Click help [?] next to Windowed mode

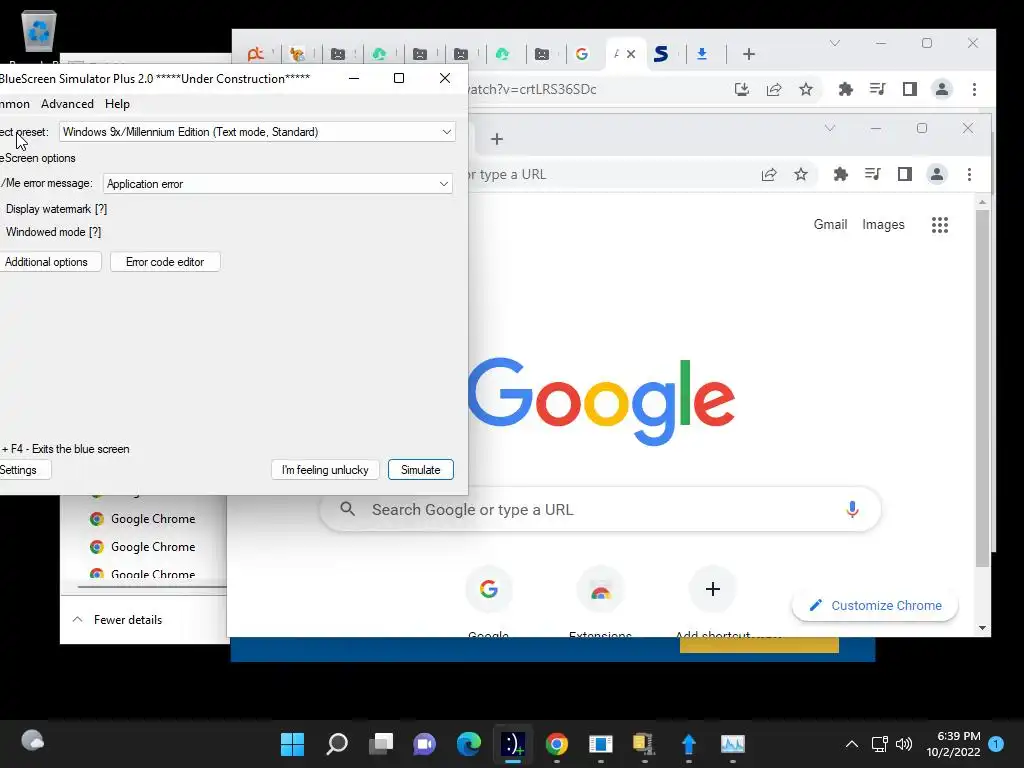click(95, 232)
